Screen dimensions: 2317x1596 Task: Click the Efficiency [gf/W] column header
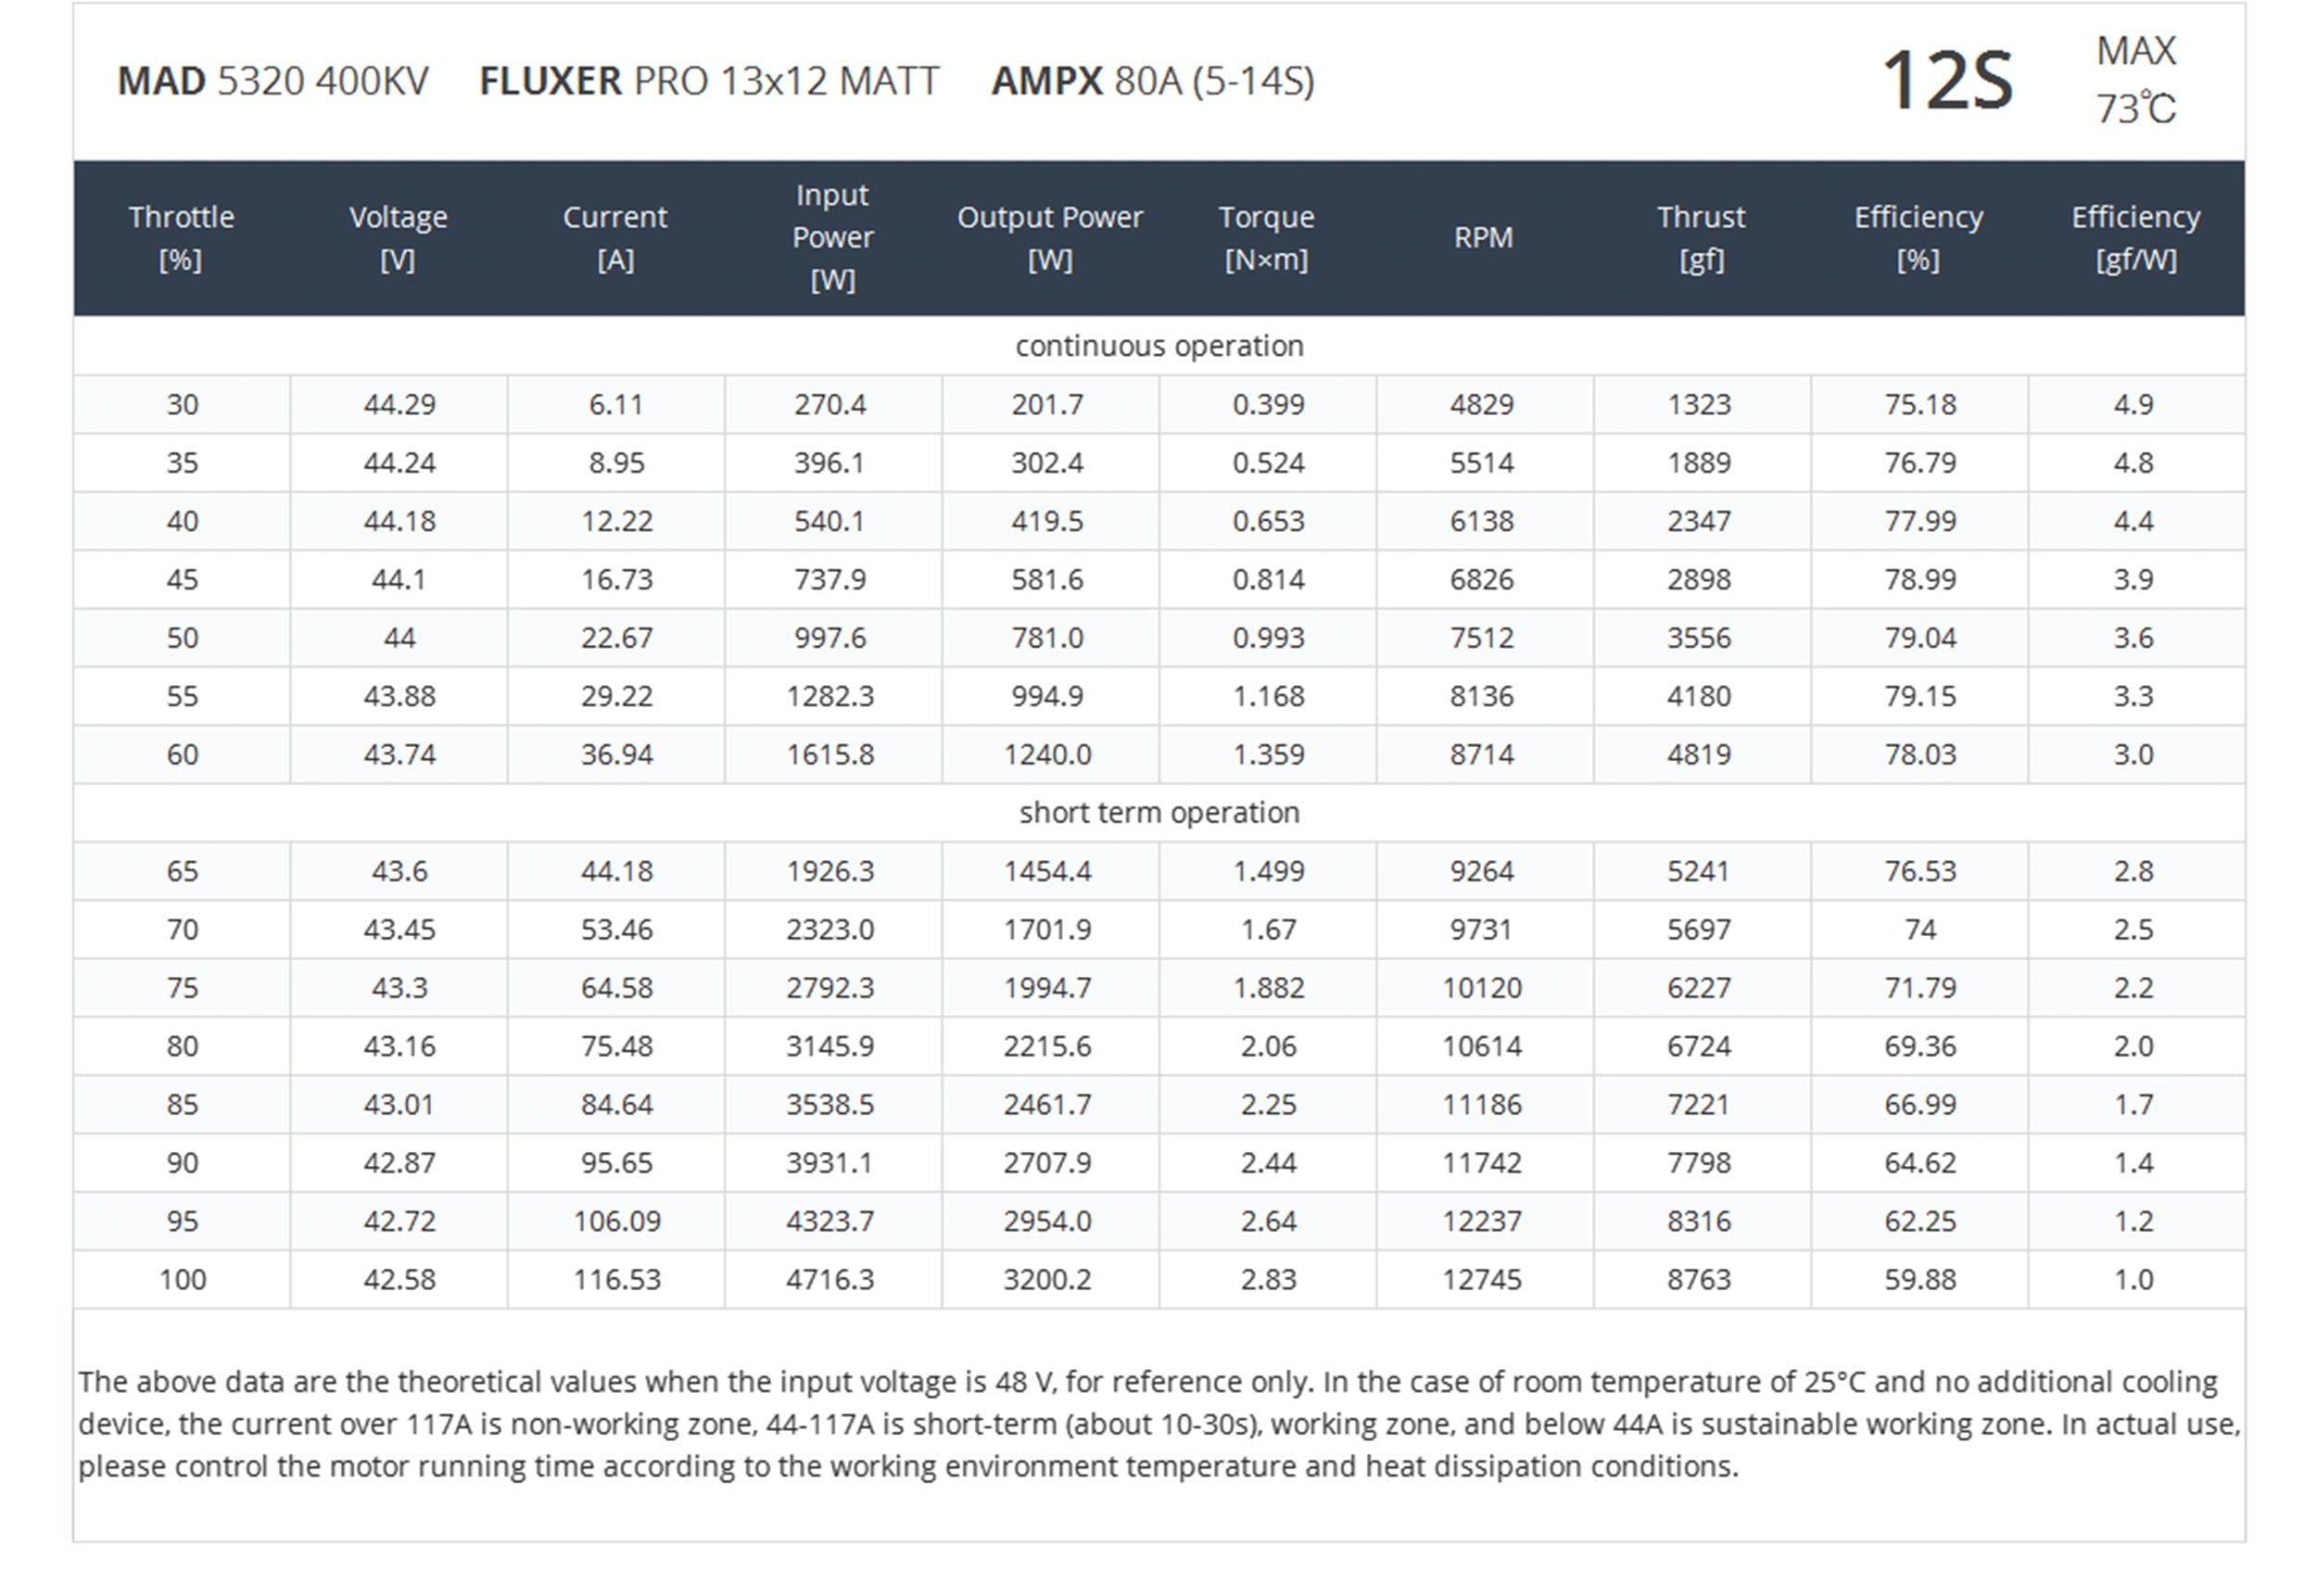pos(2135,238)
